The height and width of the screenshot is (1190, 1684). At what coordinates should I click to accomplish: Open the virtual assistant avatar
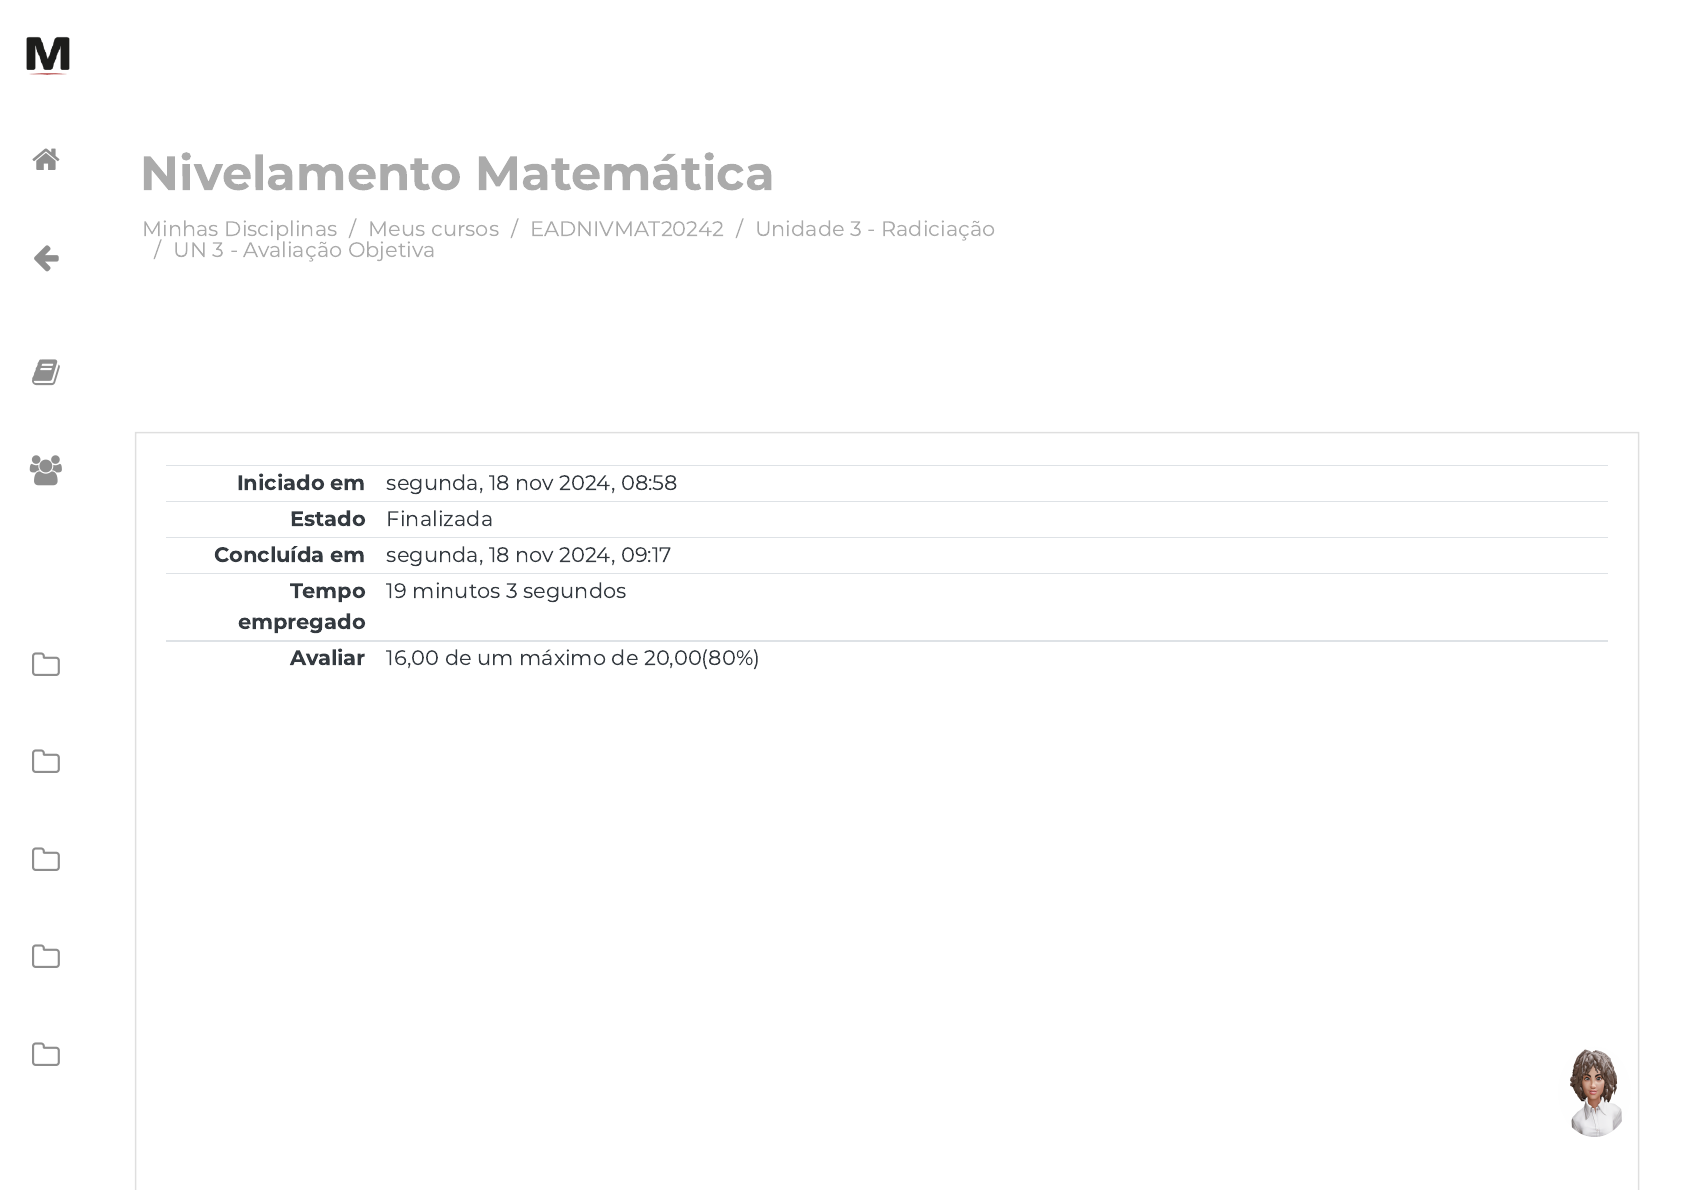point(1594,1092)
